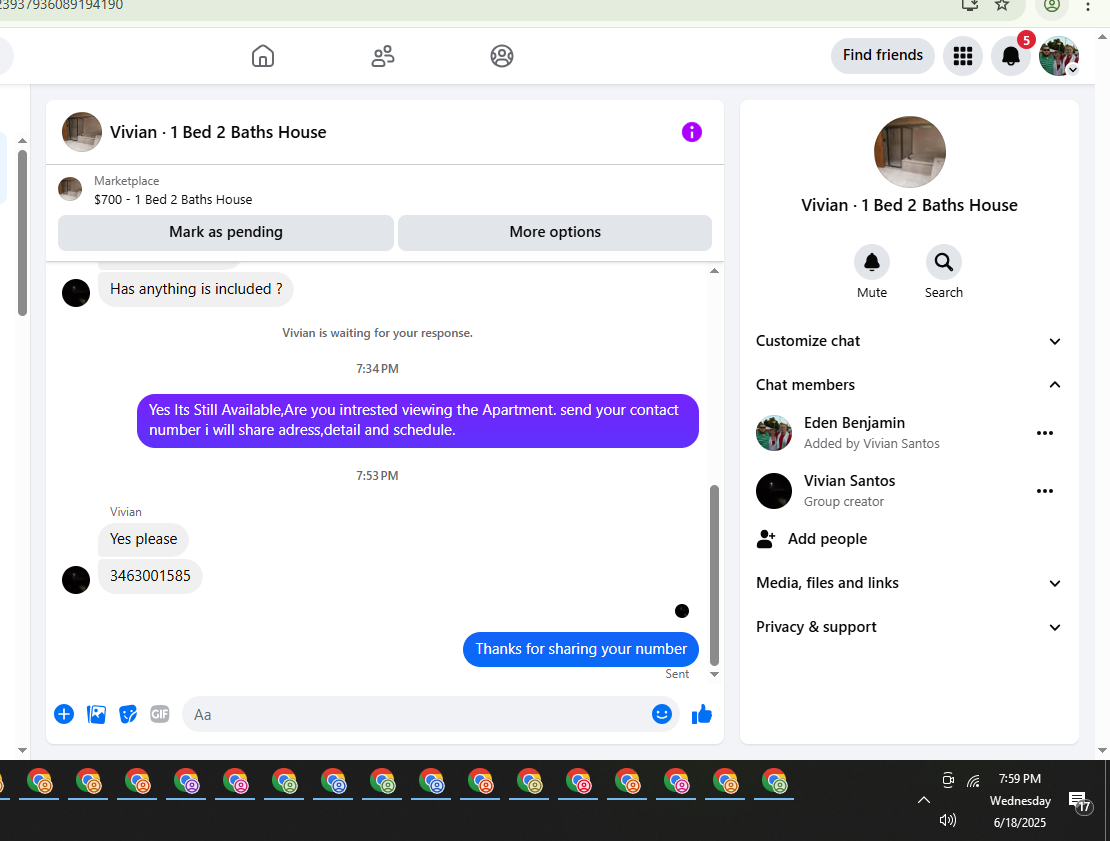Click the large listing photo in right panel
The image size is (1110, 841).
click(x=909, y=152)
